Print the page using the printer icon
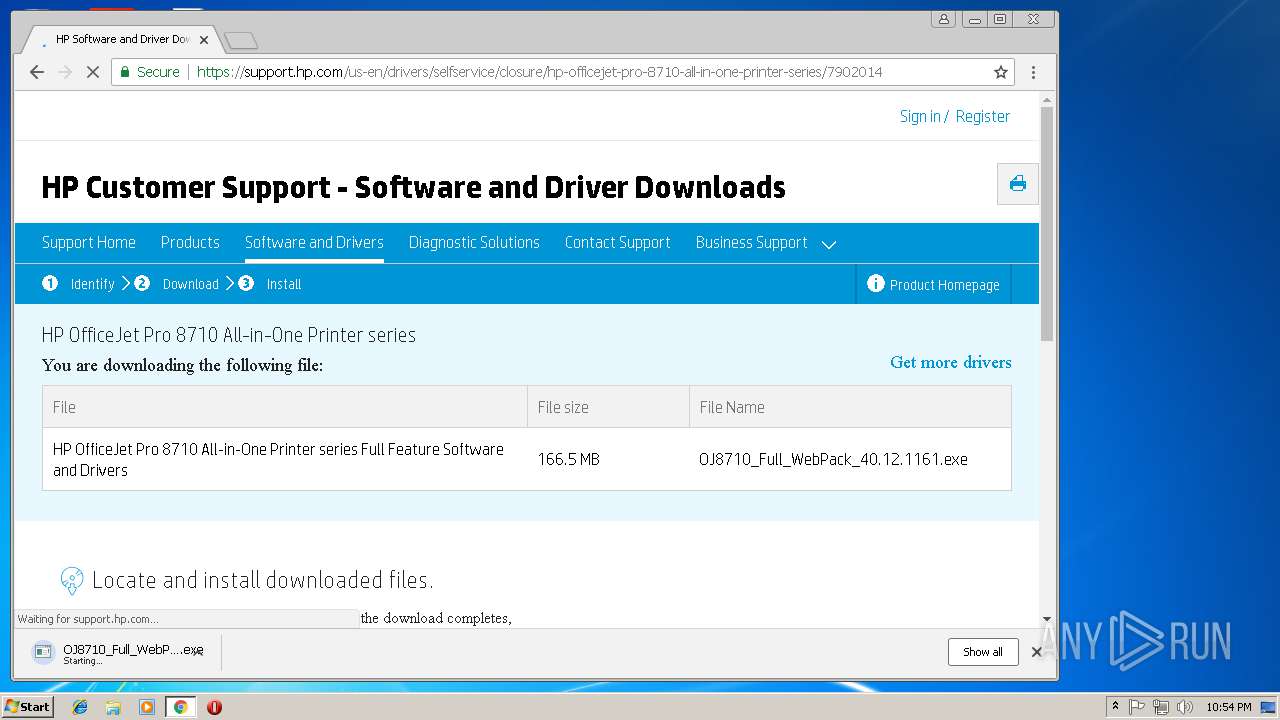This screenshot has width=1280, height=720. click(x=1018, y=184)
